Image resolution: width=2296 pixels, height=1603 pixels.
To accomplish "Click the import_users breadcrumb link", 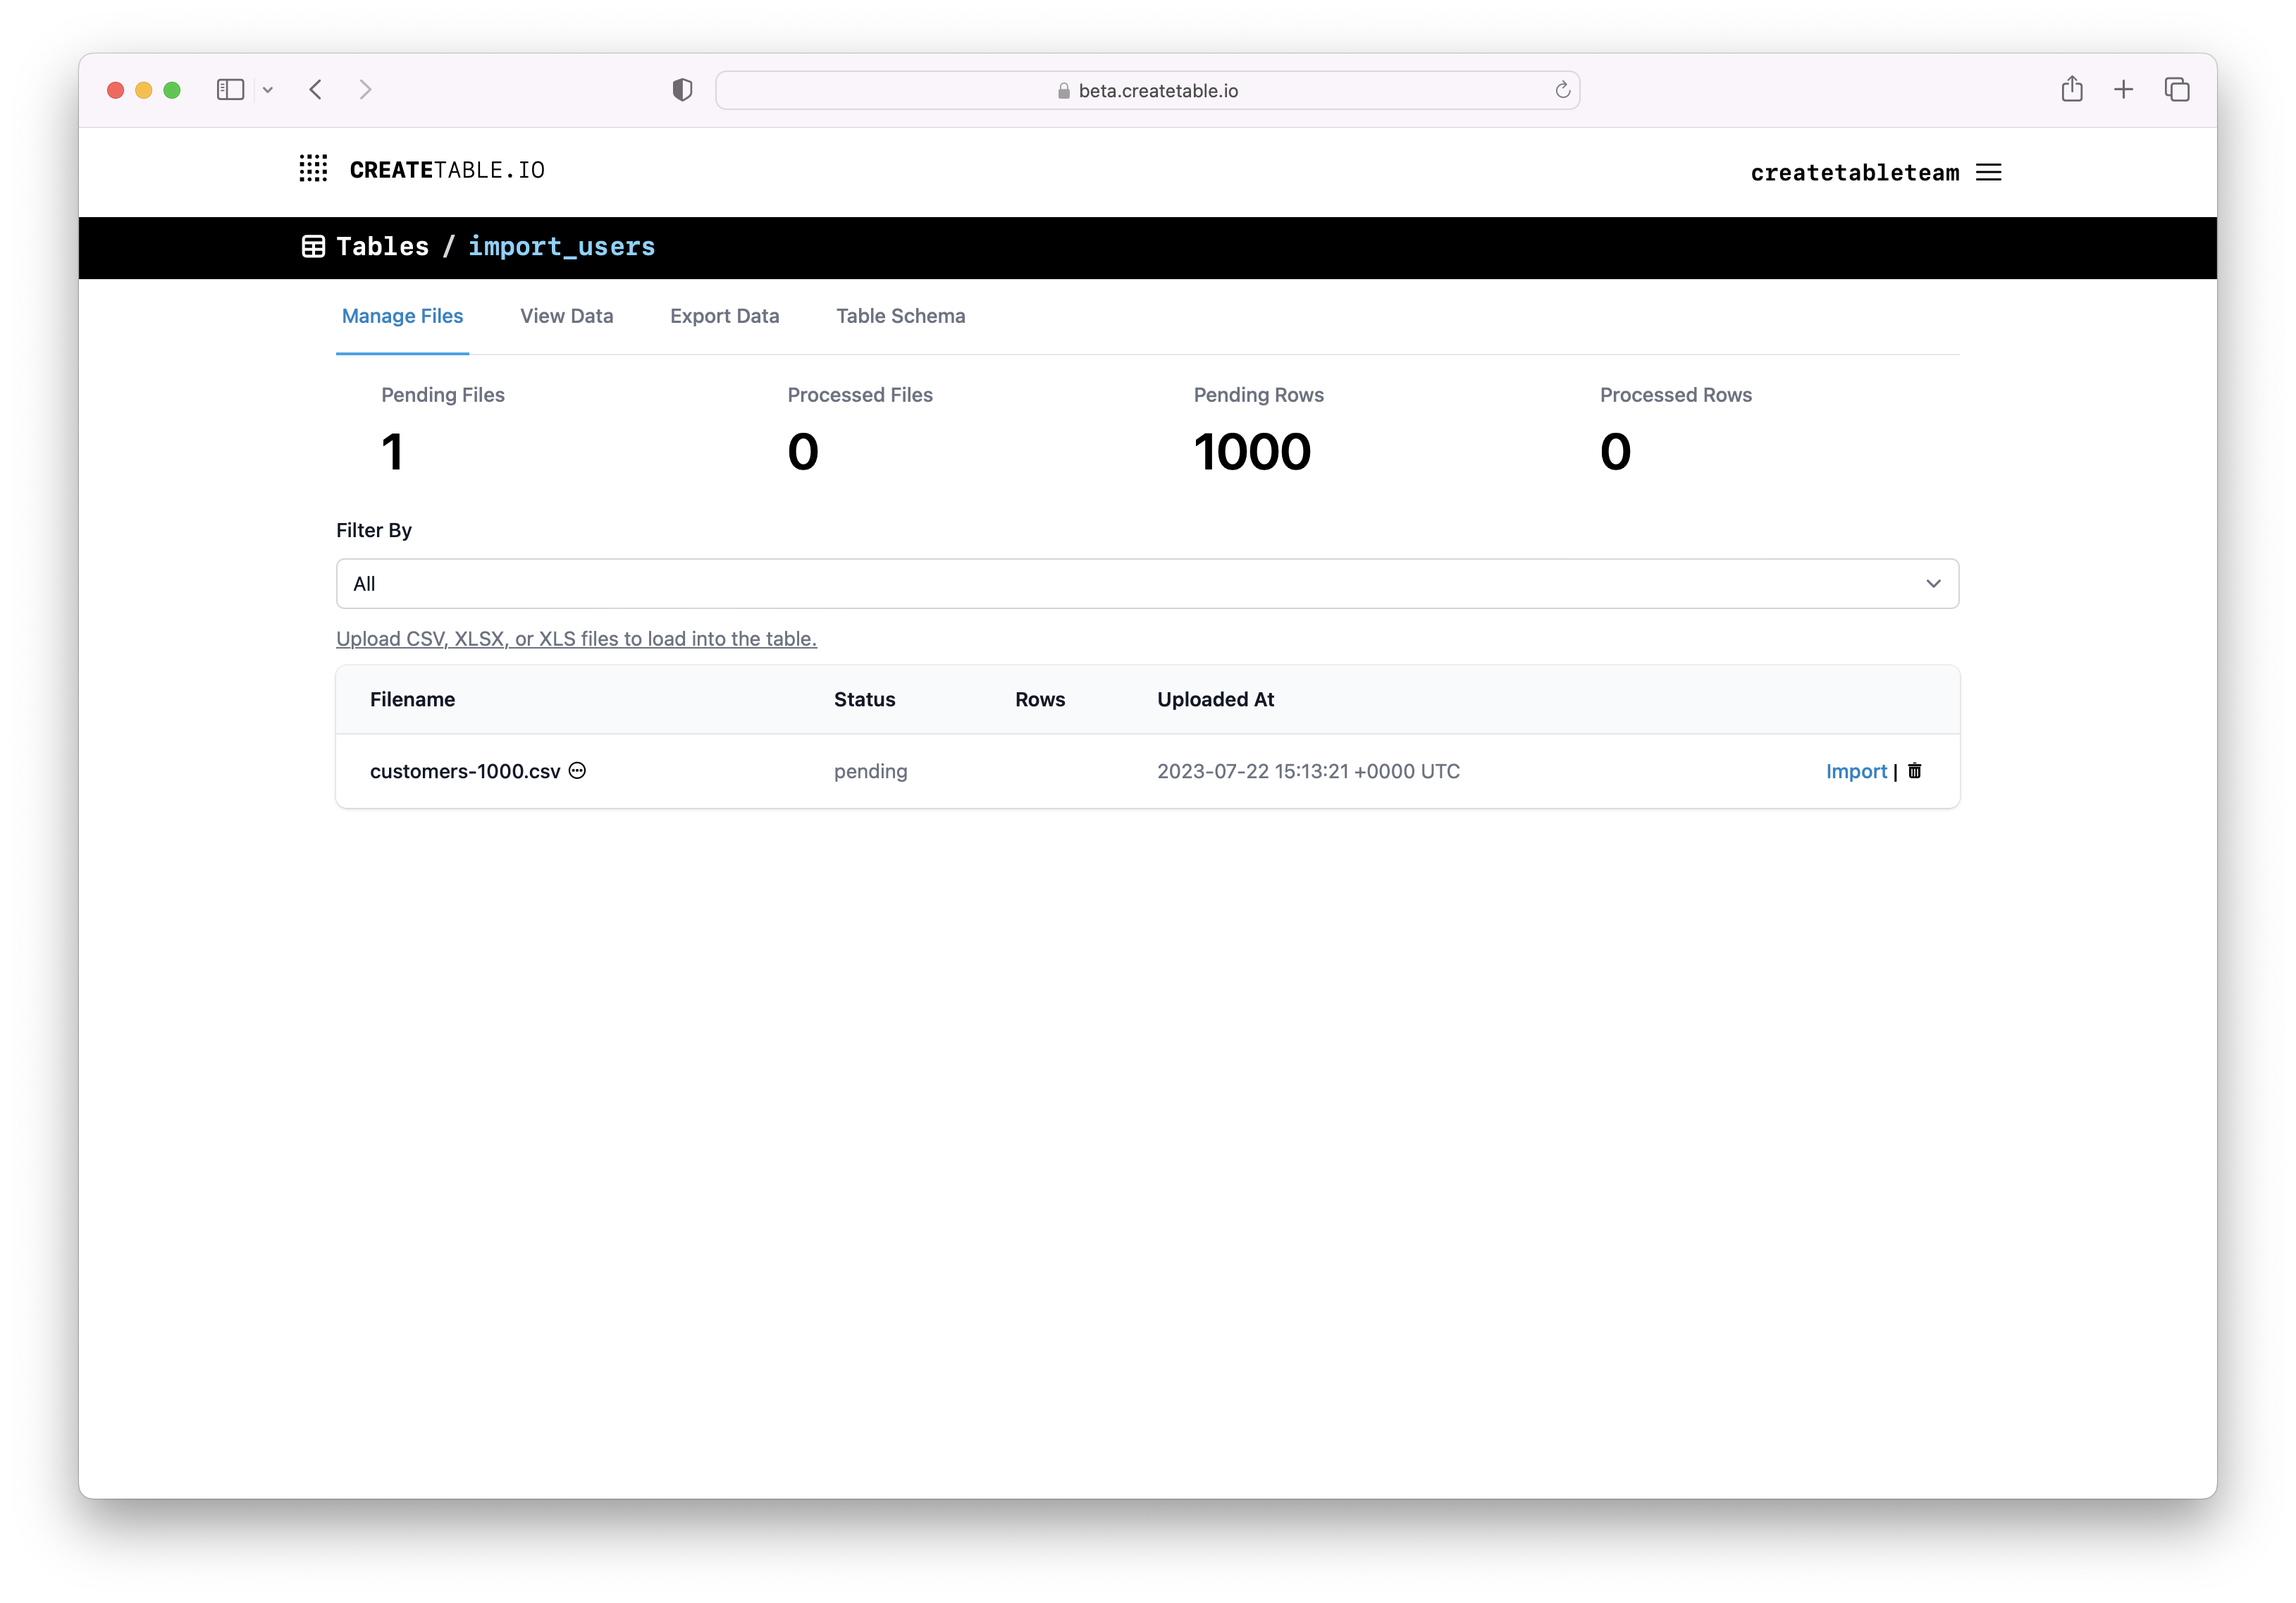I will (561, 246).
